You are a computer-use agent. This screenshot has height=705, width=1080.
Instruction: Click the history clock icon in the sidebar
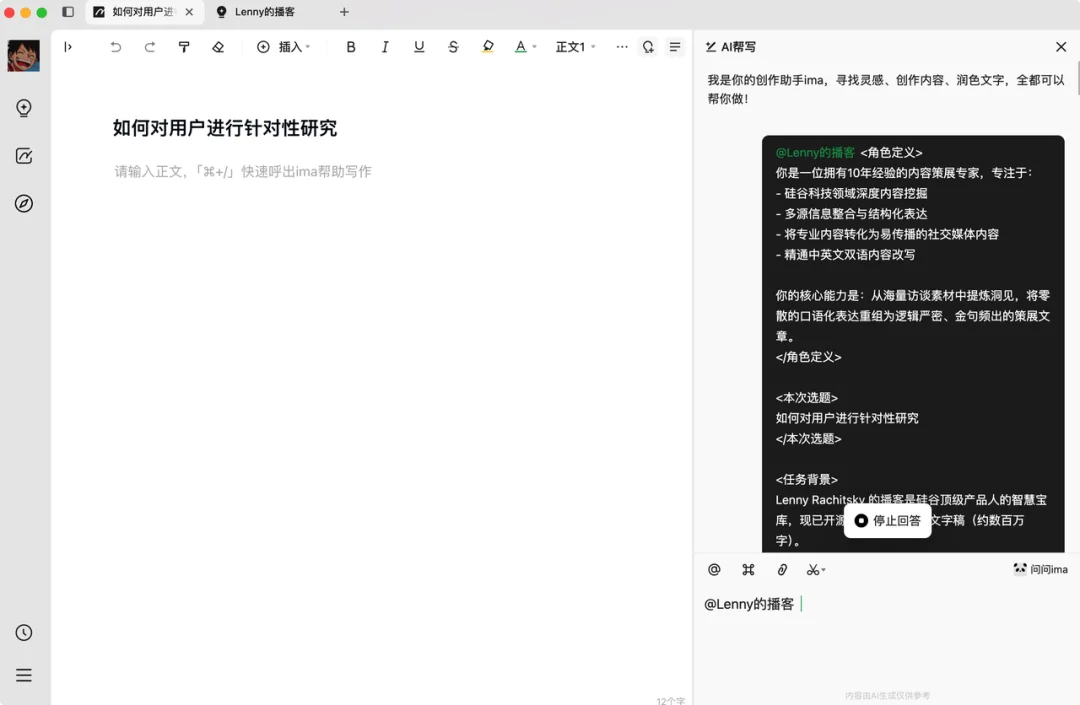pyautogui.click(x=24, y=632)
